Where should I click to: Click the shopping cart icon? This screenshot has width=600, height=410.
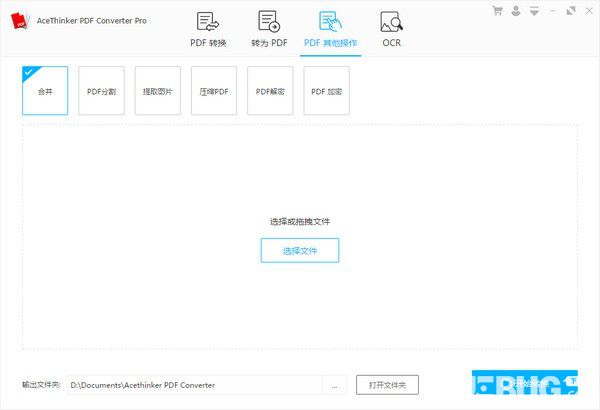coord(497,11)
